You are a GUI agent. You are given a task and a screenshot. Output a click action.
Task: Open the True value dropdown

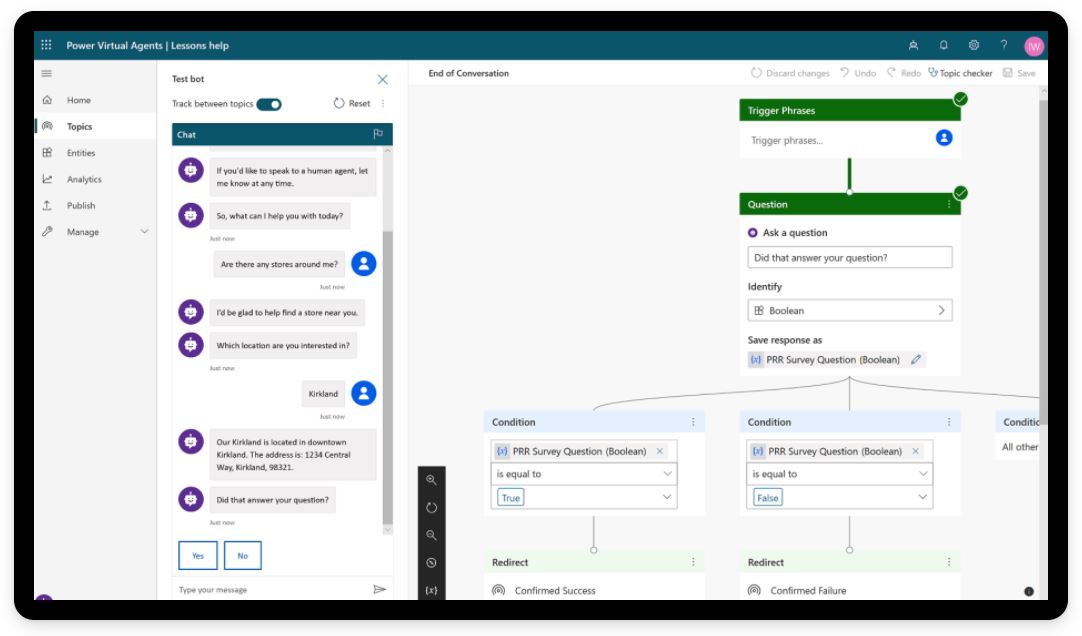click(584, 497)
